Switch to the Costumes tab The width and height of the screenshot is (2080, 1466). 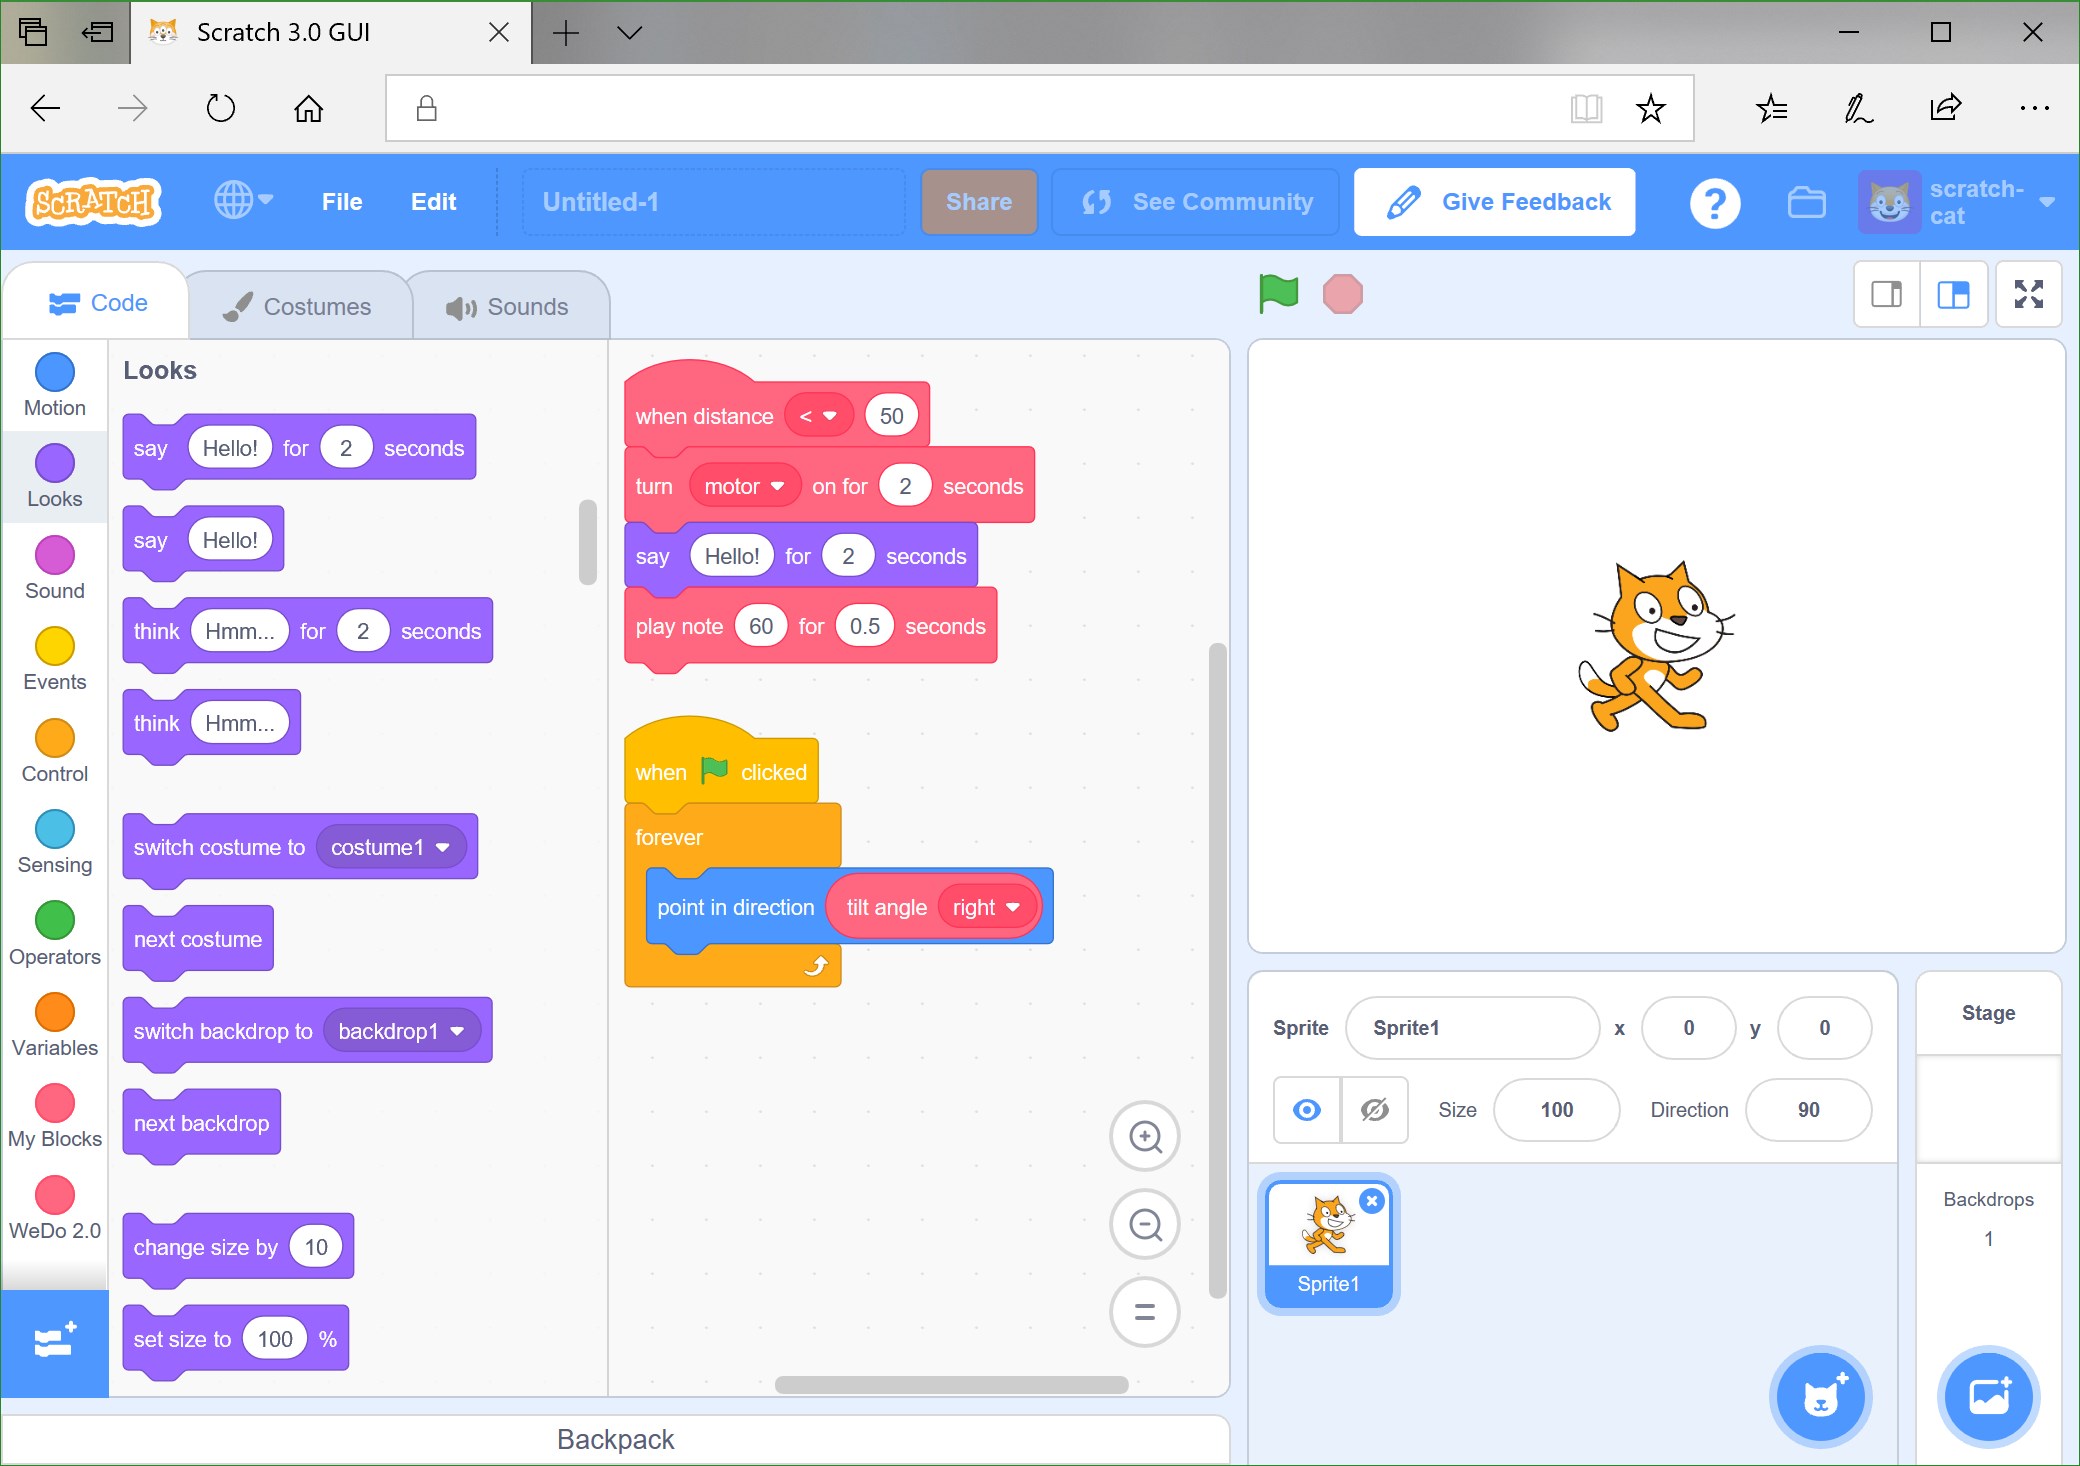[x=298, y=306]
